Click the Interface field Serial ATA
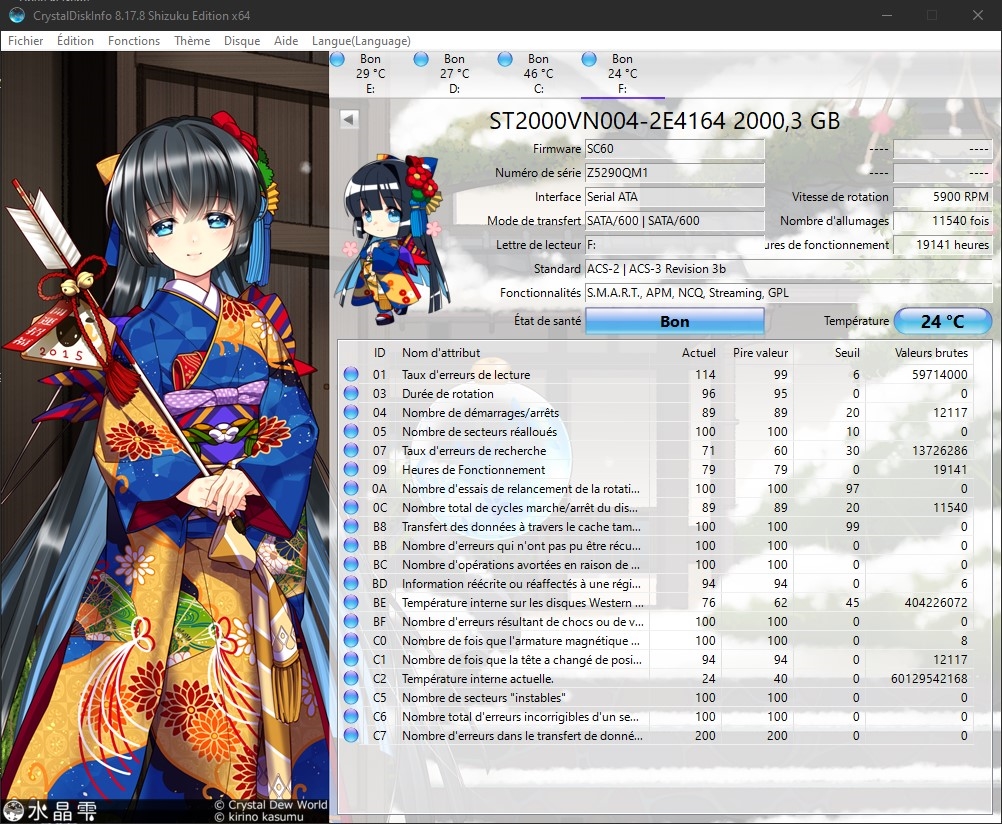 pos(675,197)
